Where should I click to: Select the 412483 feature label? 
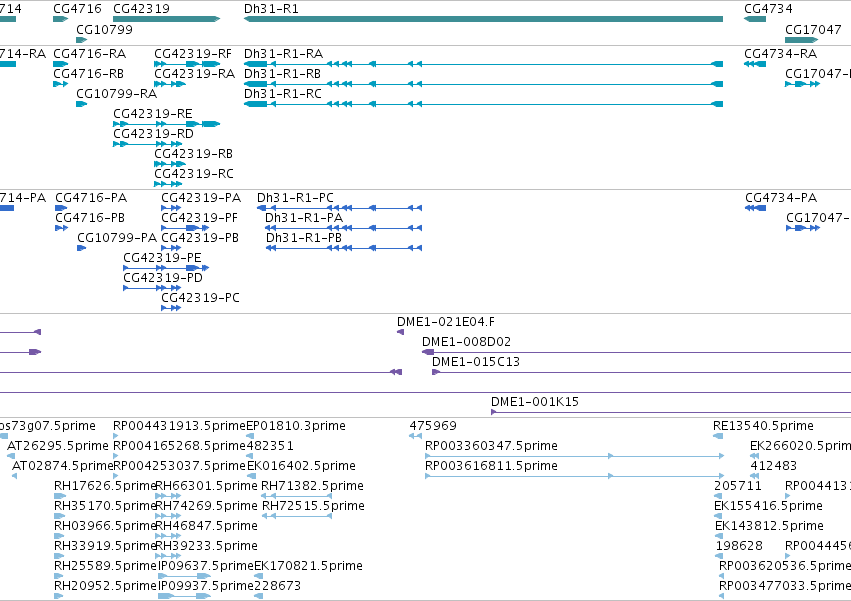(x=774, y=466)
